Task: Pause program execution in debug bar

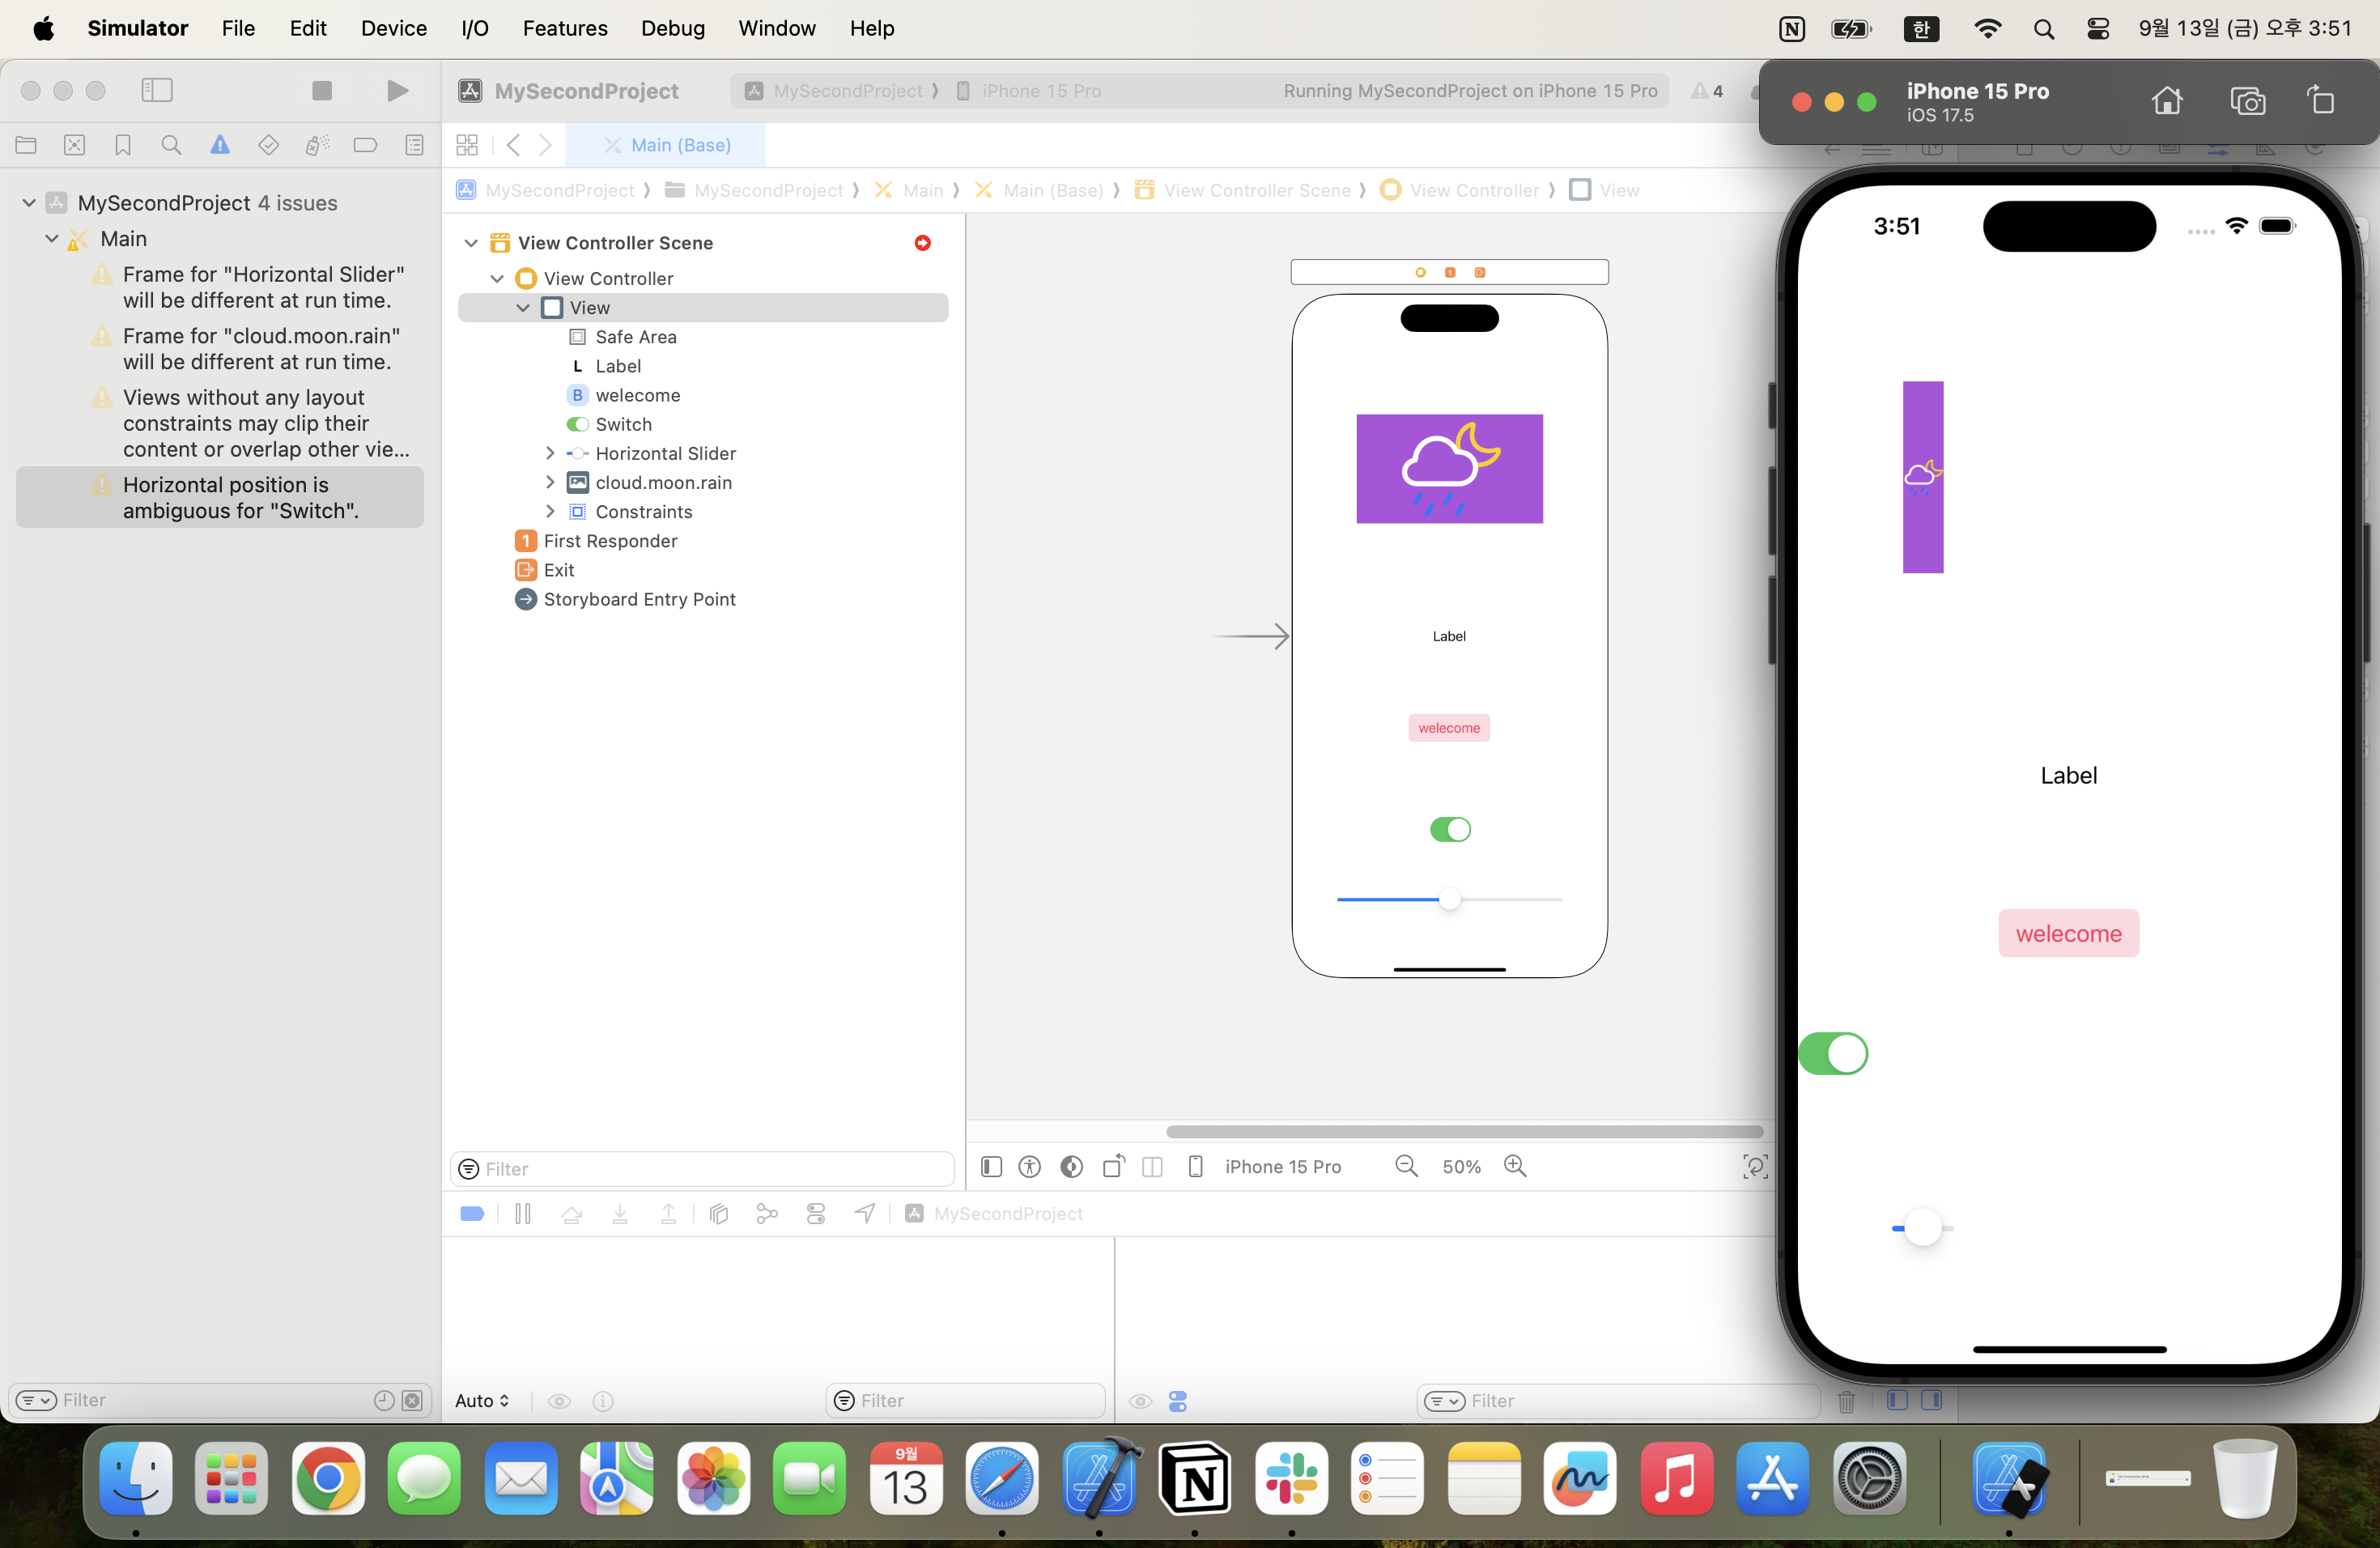Action: pos(522,1213)
